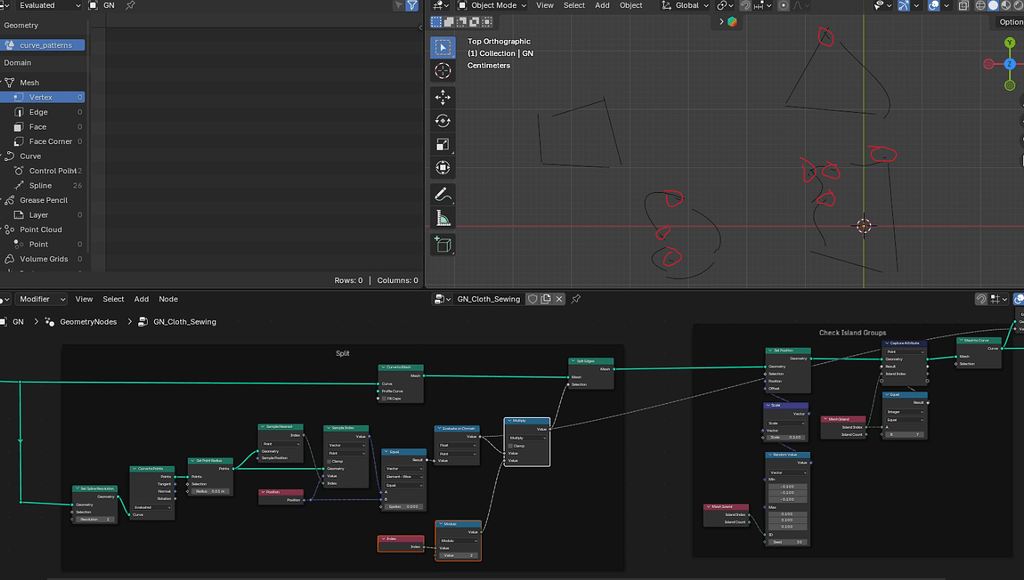Select the Vertex domain
This screenshot has width=1024, height=580.
pyautogui.click(x=42, y=97)
